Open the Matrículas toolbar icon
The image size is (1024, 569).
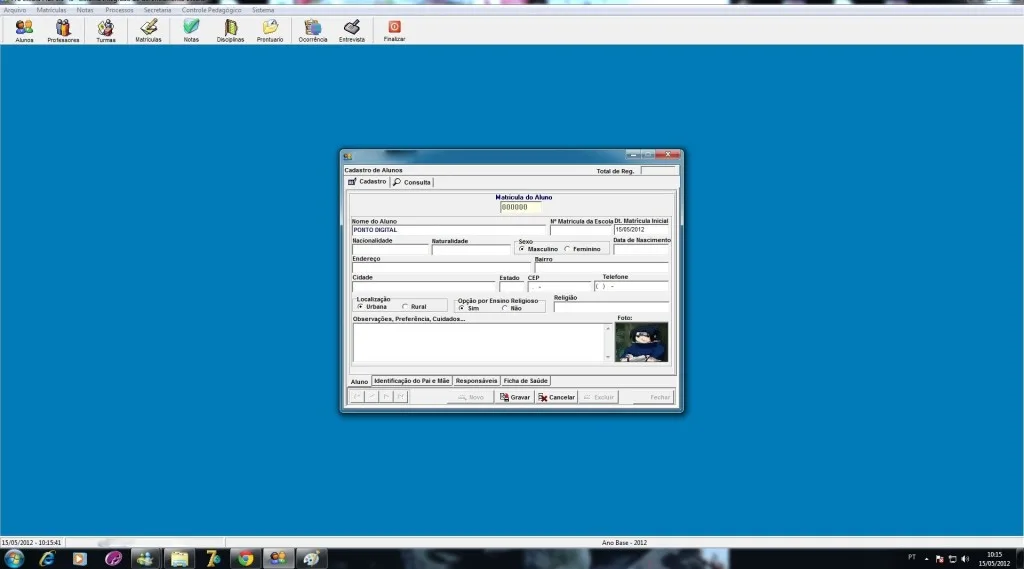coord(148,30)
